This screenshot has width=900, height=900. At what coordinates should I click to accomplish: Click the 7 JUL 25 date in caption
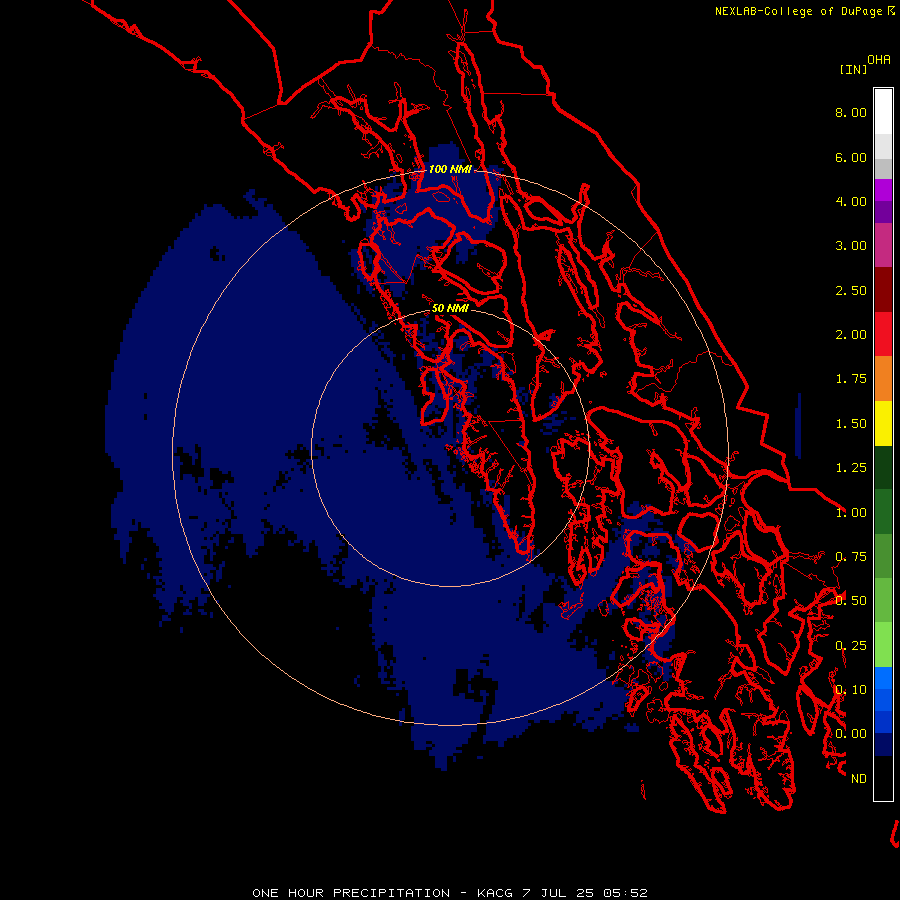pyautogui.click(x=558, y=893)
